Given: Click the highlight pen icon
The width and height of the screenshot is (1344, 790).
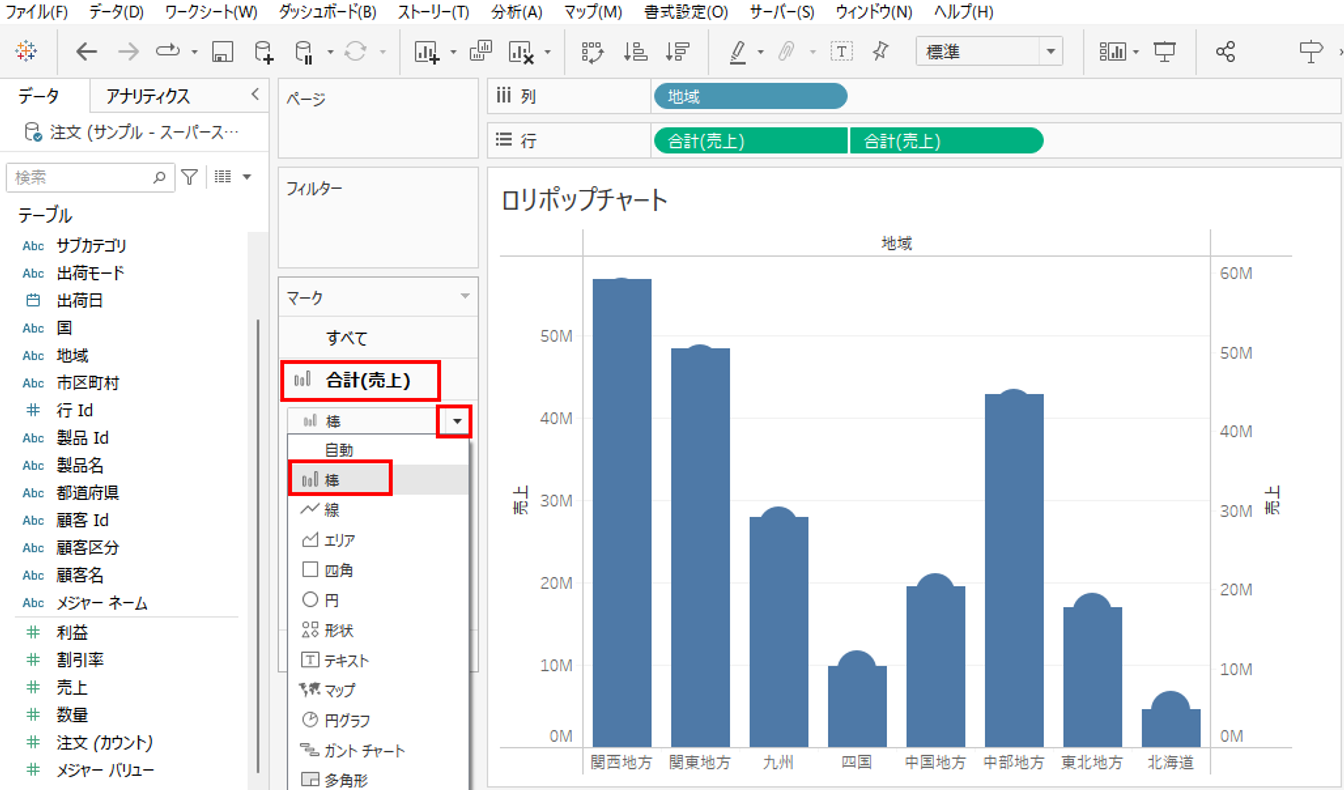Looking at the screenshot, I should point(738,52).
